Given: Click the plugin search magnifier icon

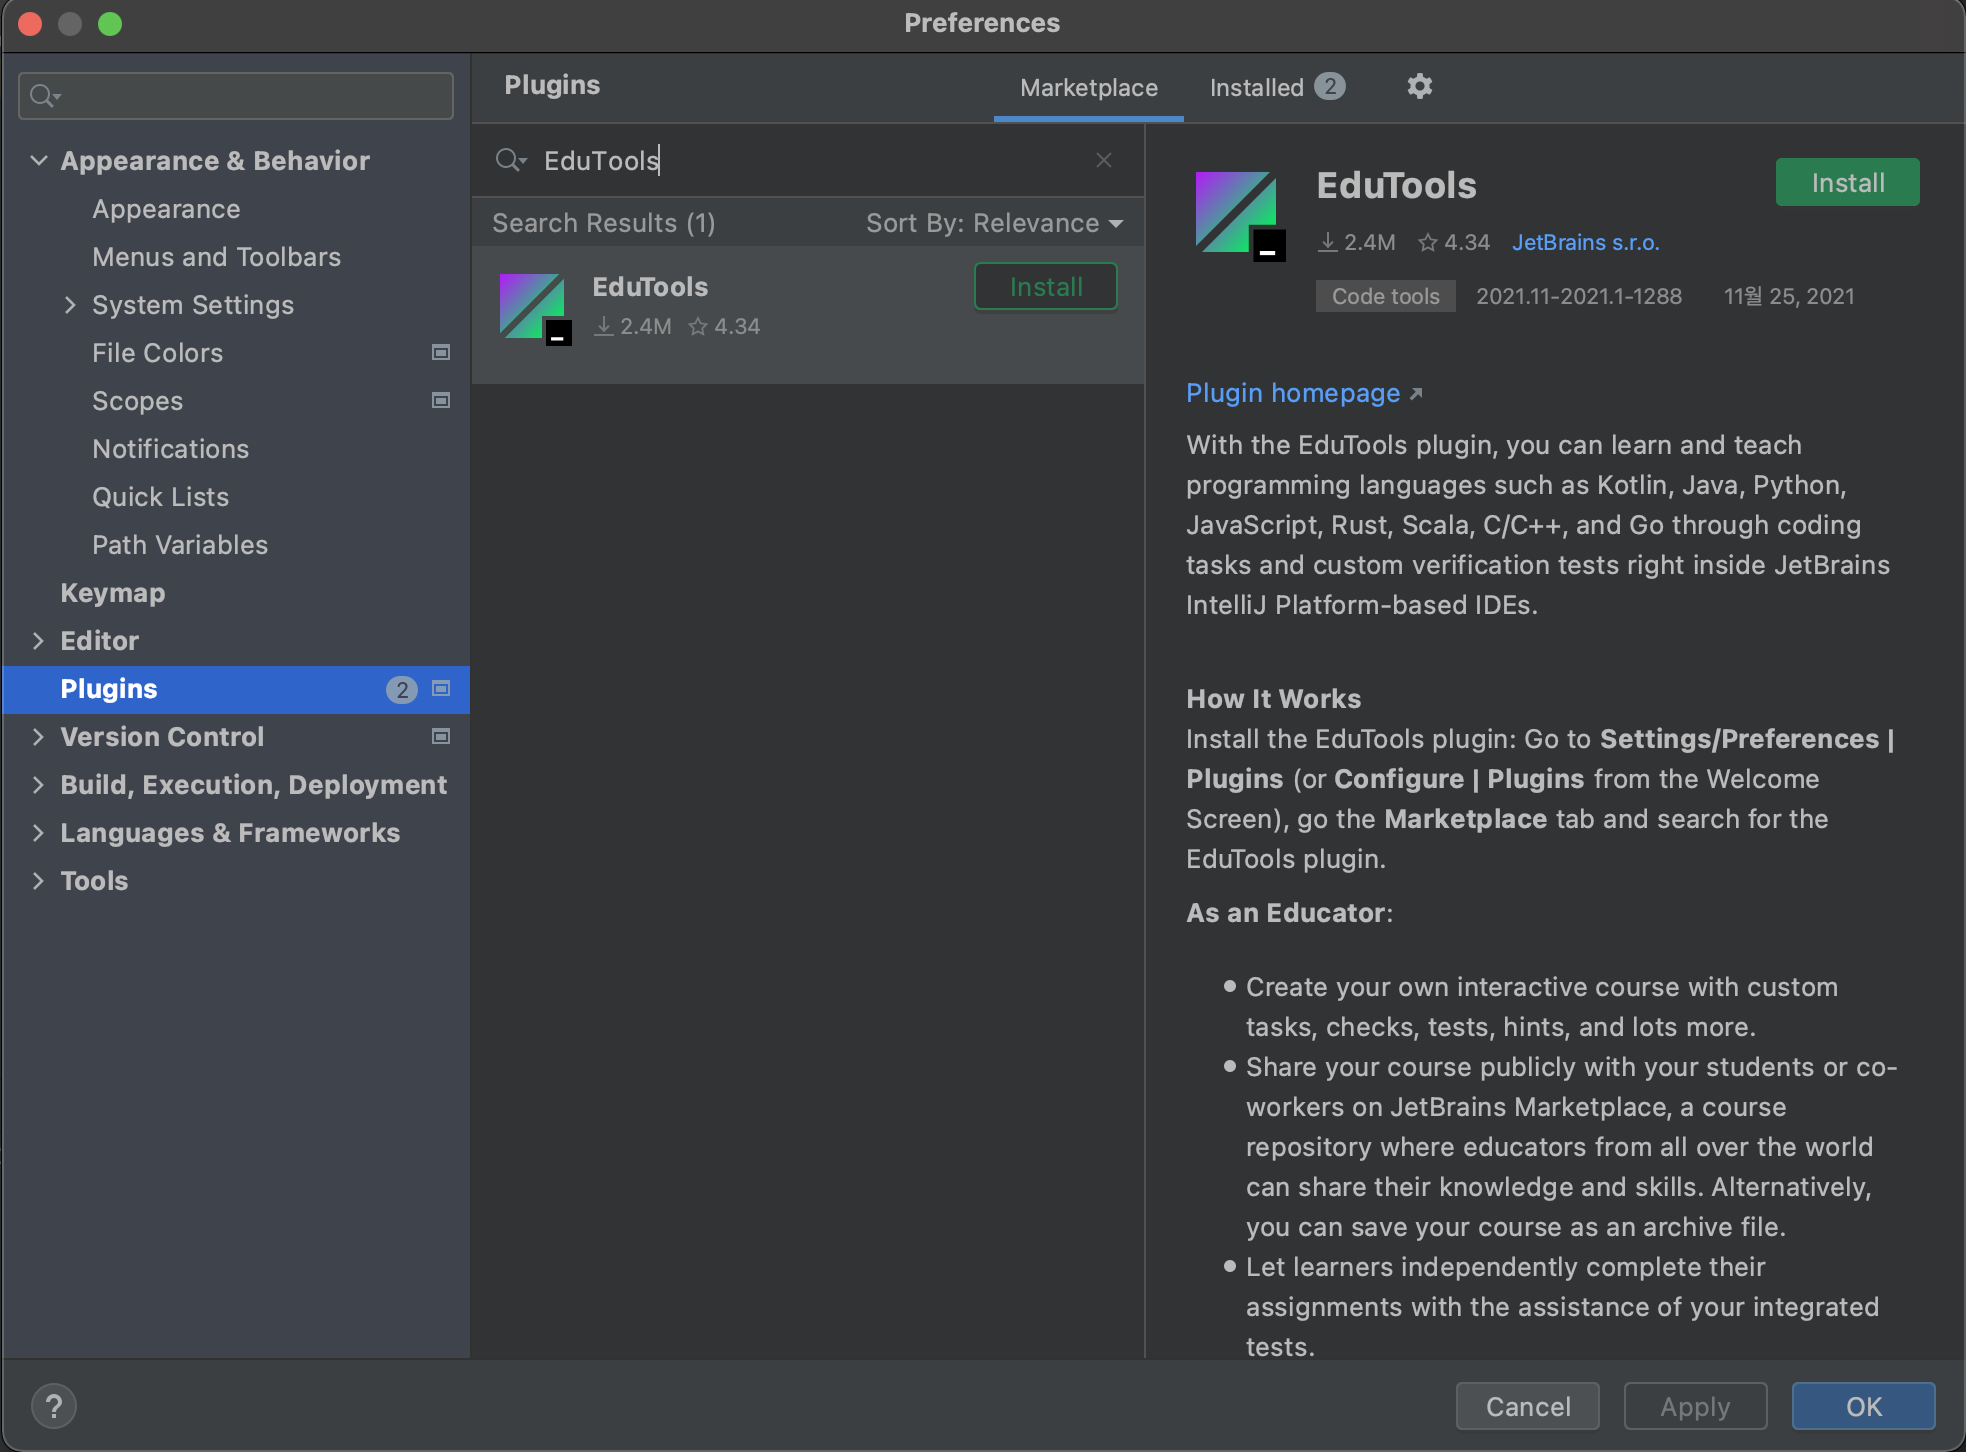Looking at the screenshot, I should (x=509, y=160).
